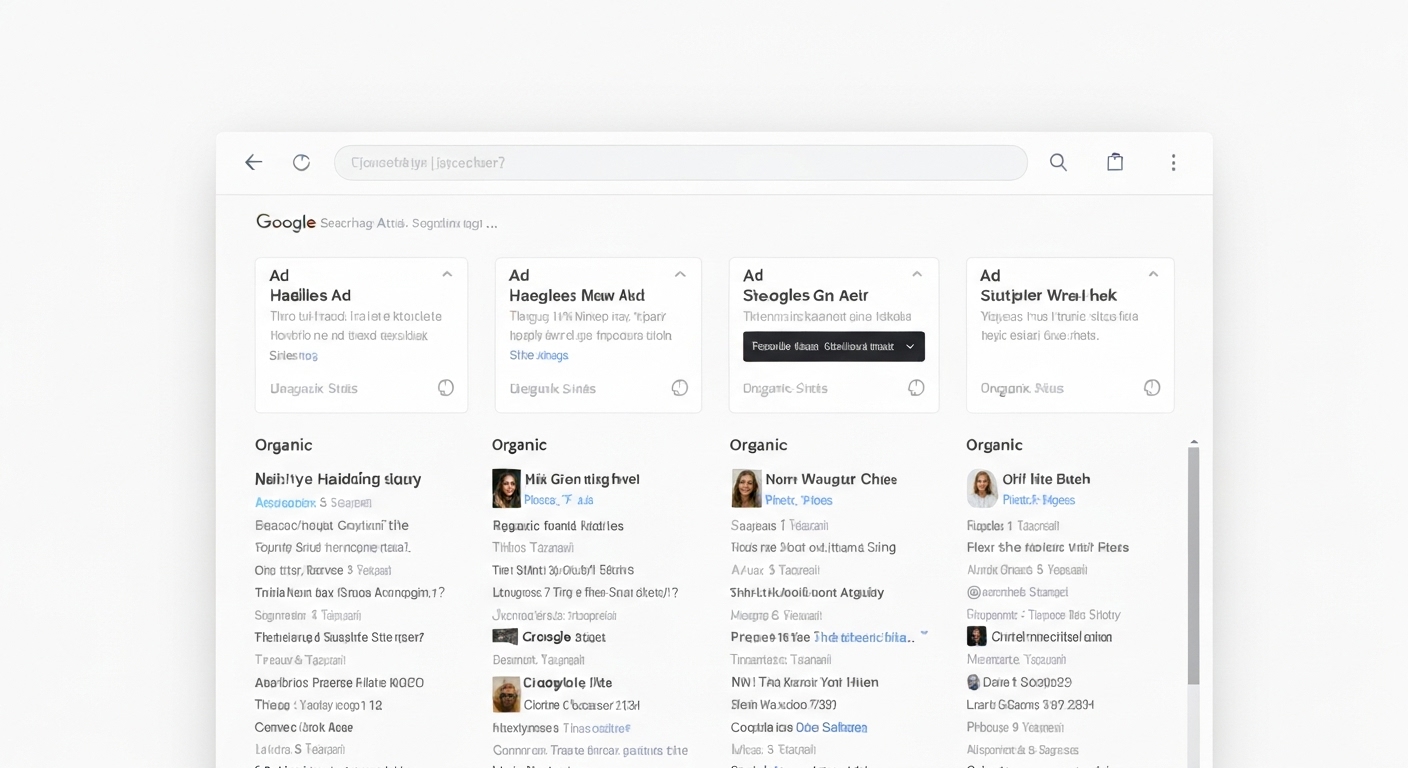Collapse the "Haeglees Mew Akd" card chevron
Screen dimensions: 1408x768
pyautogui.click(x=680, y=274)
